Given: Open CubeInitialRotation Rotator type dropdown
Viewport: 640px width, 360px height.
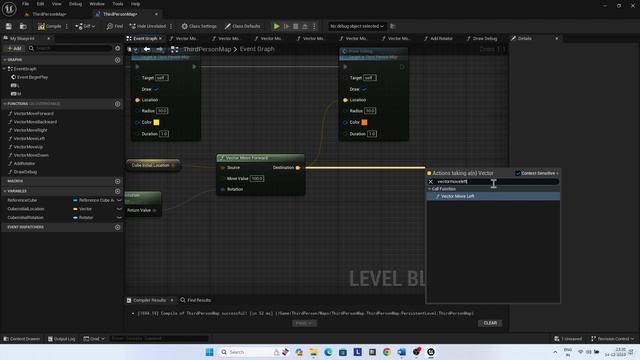Looking at the screenshot, I should [97, 218].
